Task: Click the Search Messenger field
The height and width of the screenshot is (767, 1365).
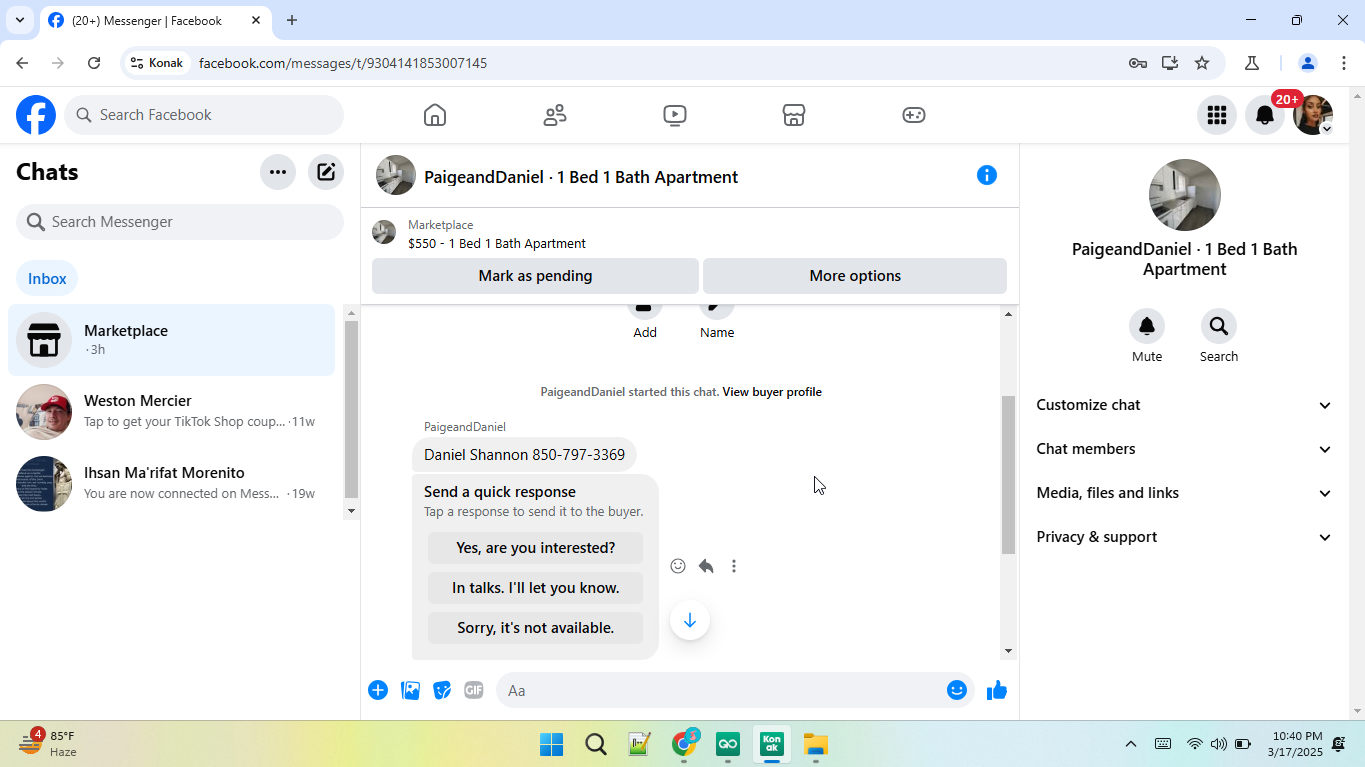Action: (180, 222)
